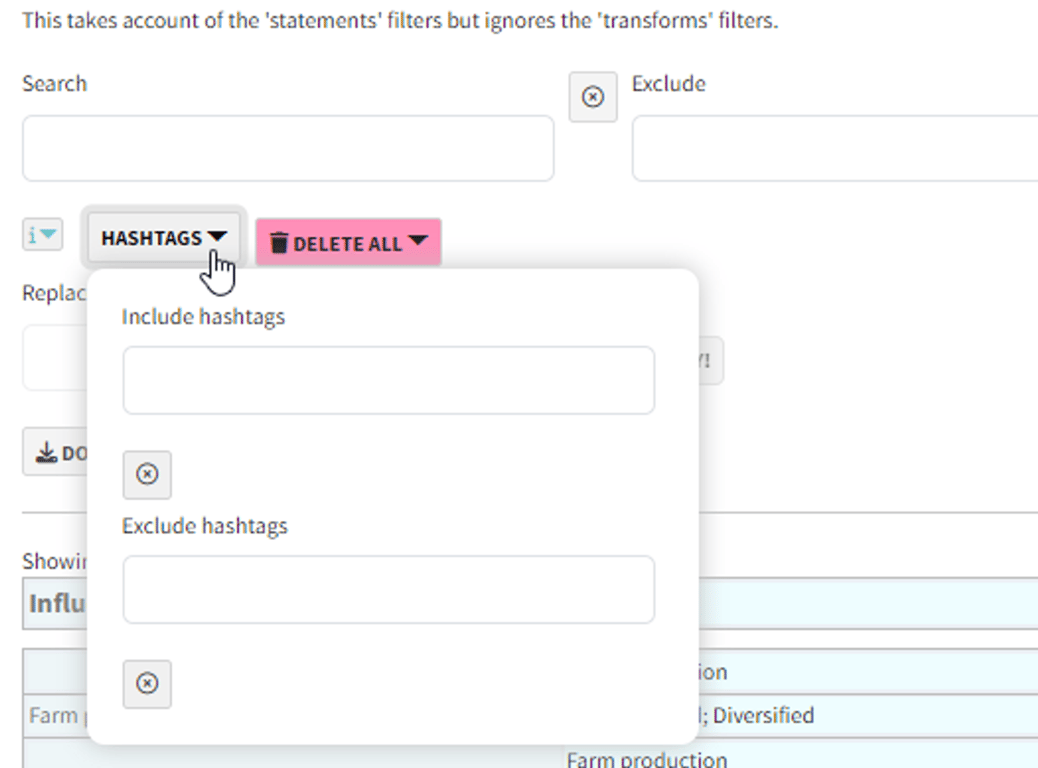Clear the Search field with the x icon
This screenshot has width=1038, height=768.
pyautogui.click(x=593, y=97)
